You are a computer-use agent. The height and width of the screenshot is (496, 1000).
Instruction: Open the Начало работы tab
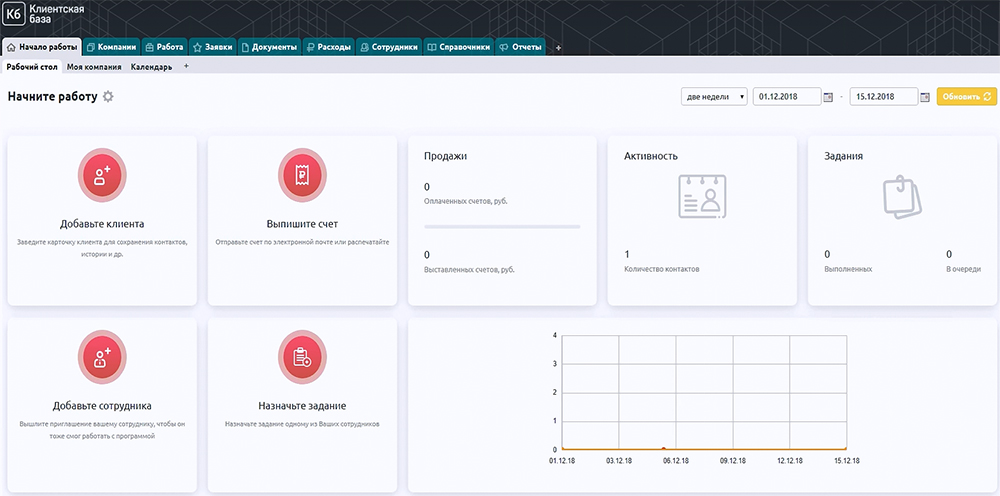(42, 47)
